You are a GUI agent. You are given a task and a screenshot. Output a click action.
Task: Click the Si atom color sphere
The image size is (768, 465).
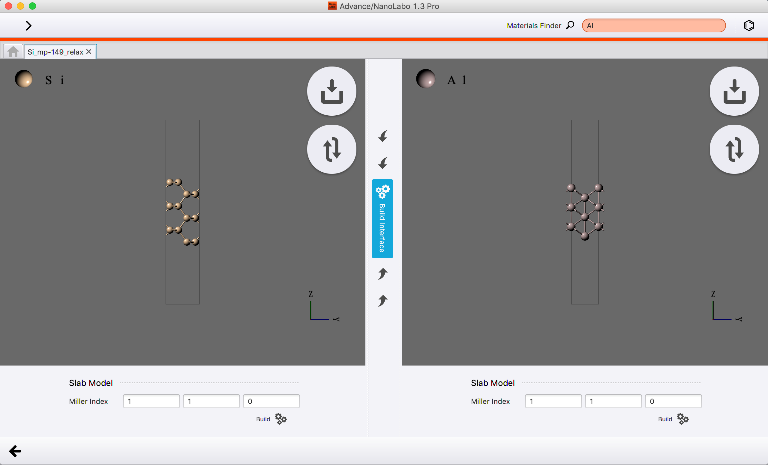click(24, 78)
